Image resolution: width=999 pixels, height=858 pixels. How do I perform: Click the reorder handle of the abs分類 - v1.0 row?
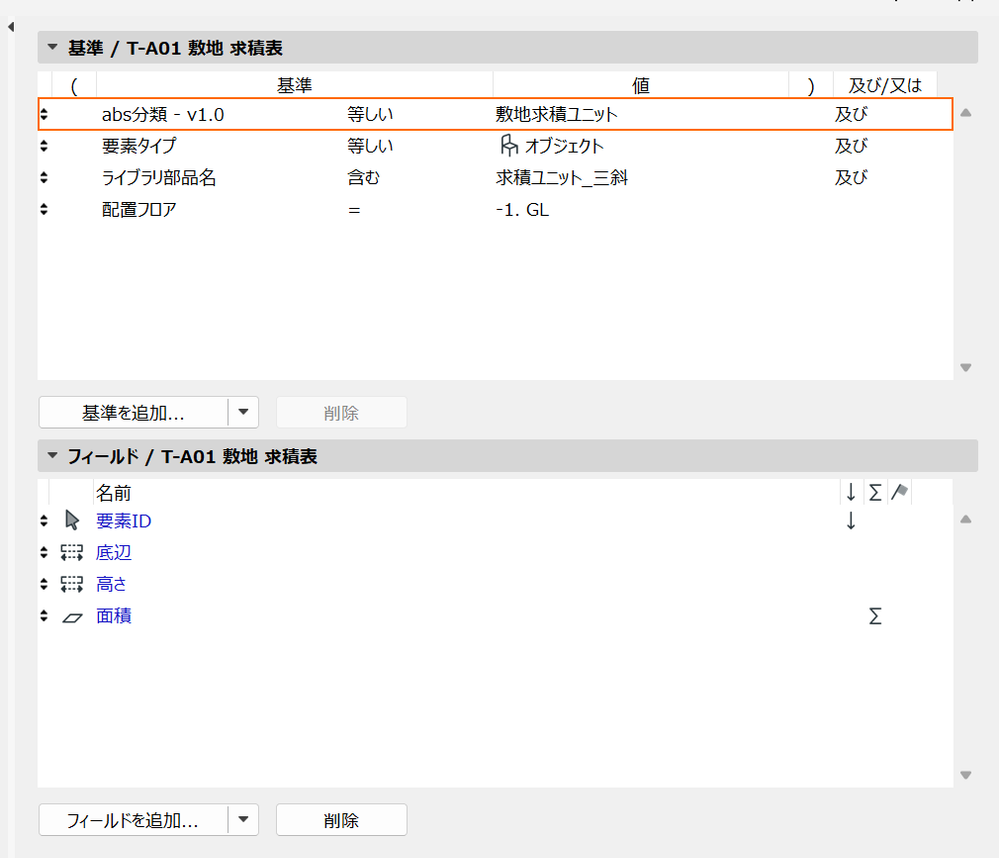click(44, 114)
